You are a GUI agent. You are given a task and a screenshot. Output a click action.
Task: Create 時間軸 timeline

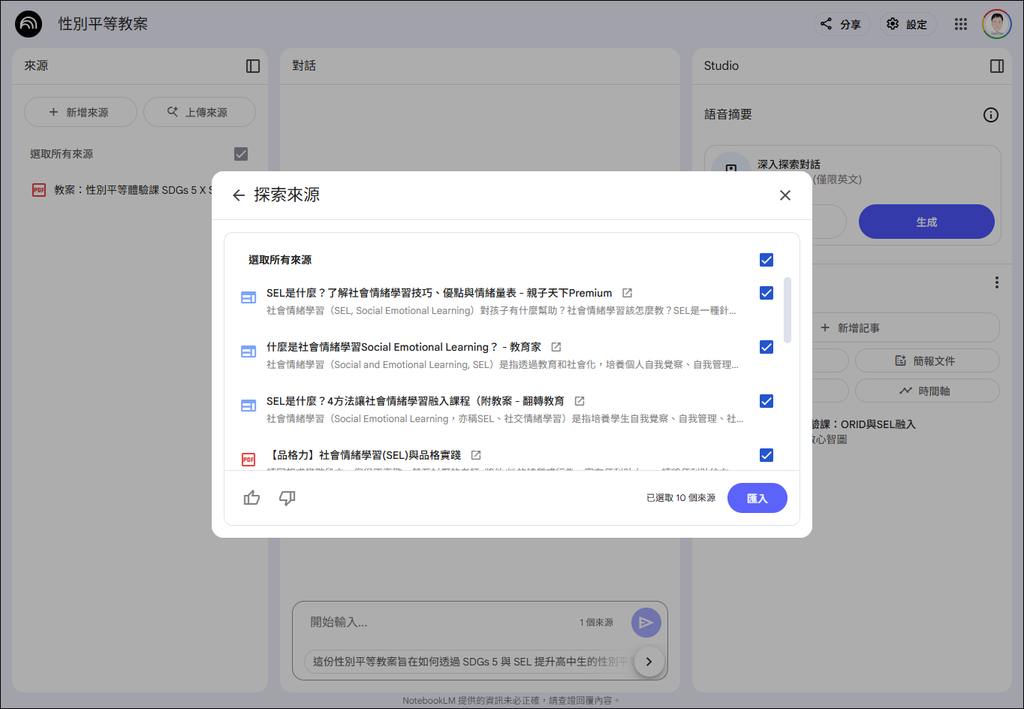coord(927,390)
